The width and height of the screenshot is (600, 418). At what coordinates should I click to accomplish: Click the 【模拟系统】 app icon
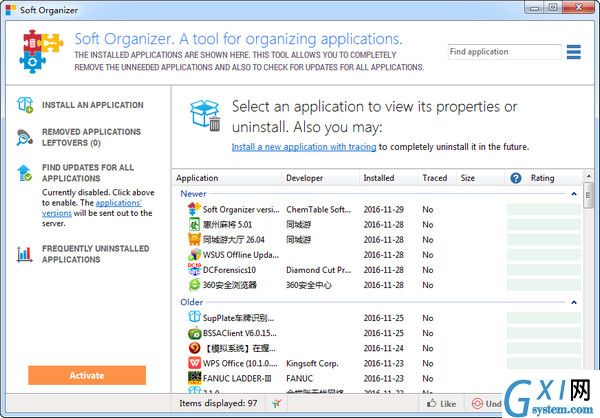tap(194, 348)
